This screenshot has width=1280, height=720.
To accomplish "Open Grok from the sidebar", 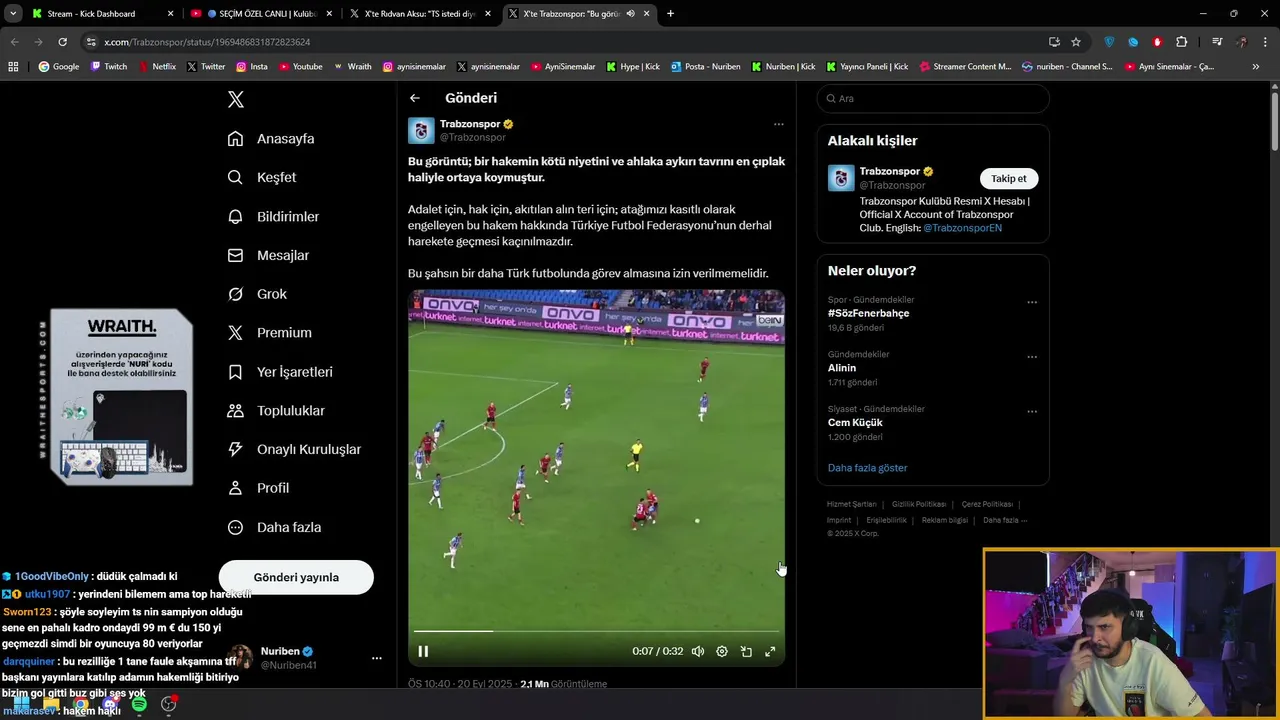I will point(257,294).
